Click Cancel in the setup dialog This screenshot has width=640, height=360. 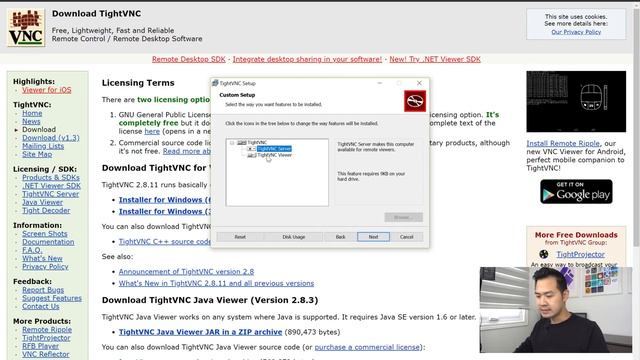click(x=407, y=237)
